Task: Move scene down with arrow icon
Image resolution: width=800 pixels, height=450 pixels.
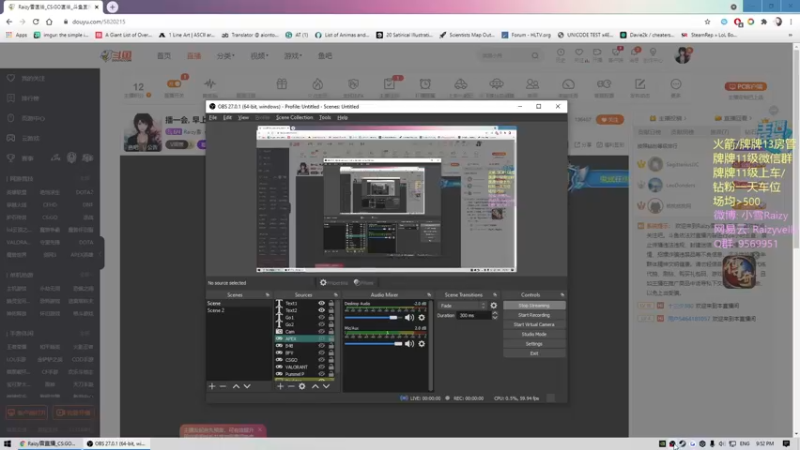Action: pyautogui.click(x=247, y=386)
